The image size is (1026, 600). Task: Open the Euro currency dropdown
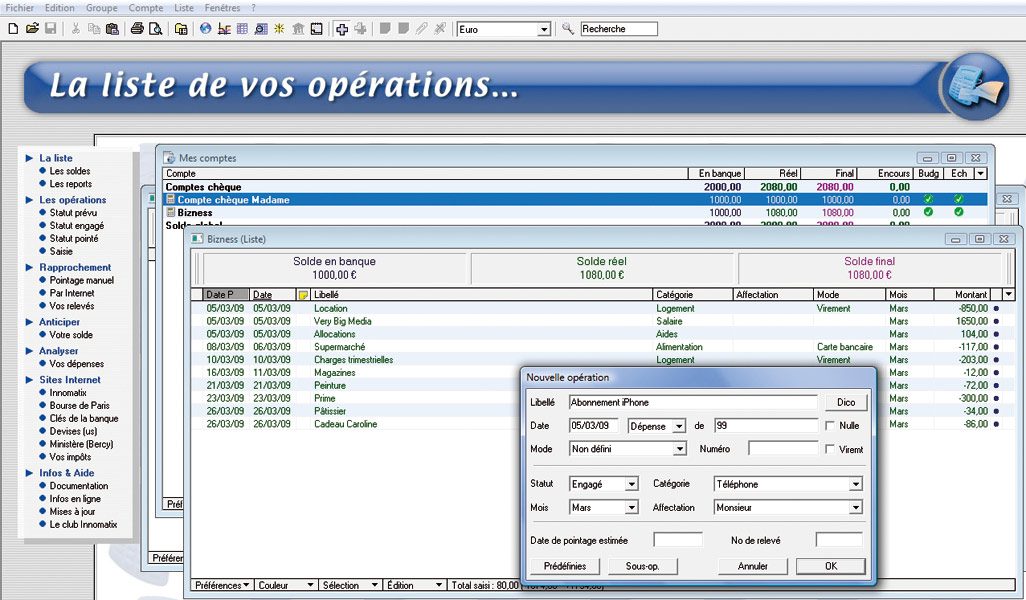pos(544,29)
